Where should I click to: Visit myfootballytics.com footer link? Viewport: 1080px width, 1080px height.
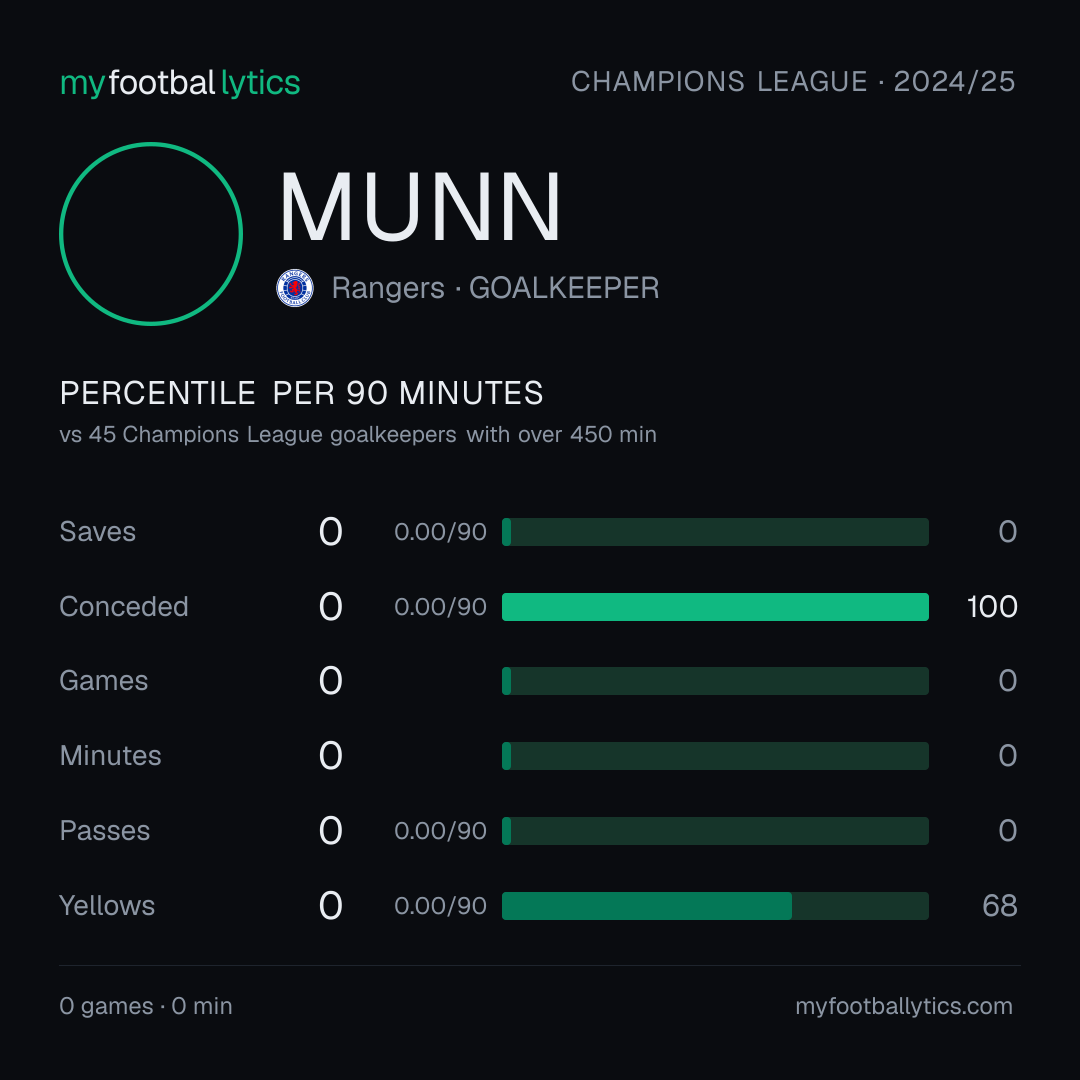click(x=904, y=1006)
